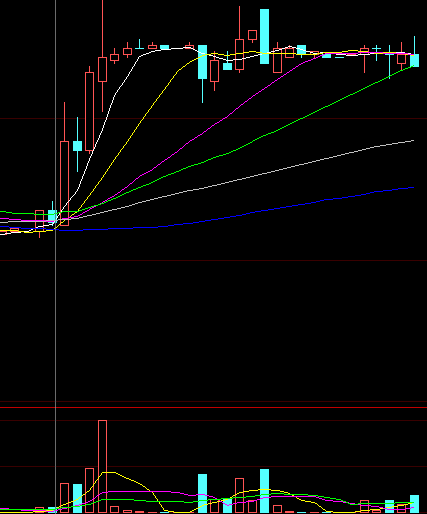Click the yellow volume-average line at its peak
Screen dimensions: 427x514
(108, 472)
